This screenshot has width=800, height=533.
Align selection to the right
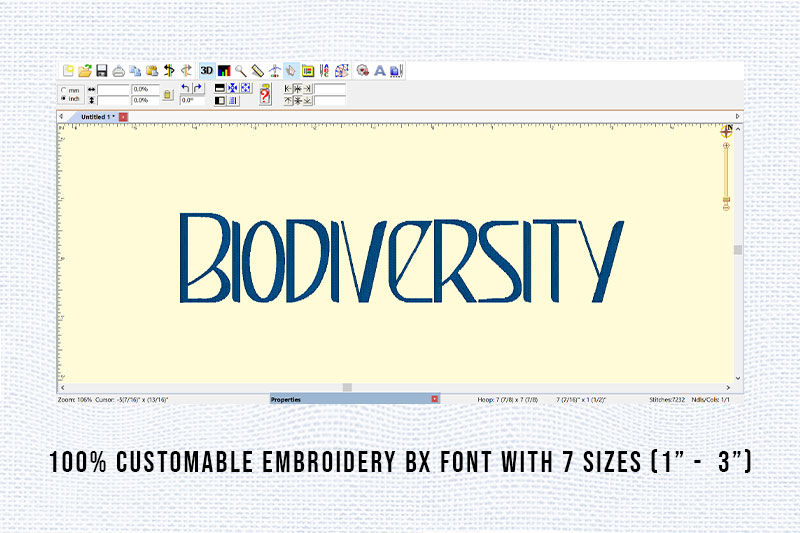[x=307, y=89]
